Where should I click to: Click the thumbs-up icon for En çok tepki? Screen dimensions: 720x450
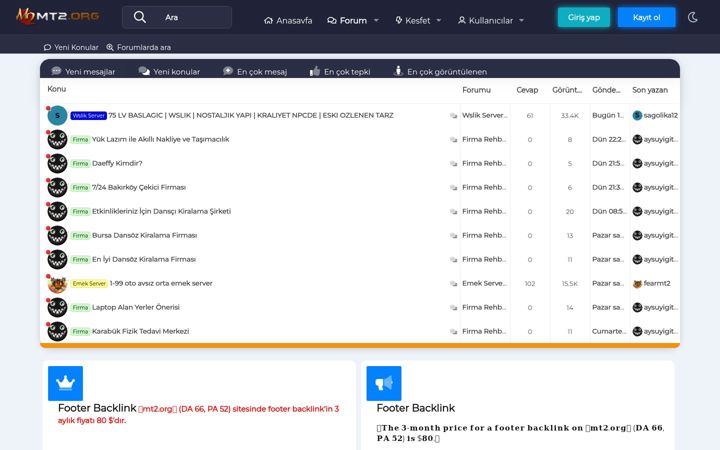tap(315, 71)
